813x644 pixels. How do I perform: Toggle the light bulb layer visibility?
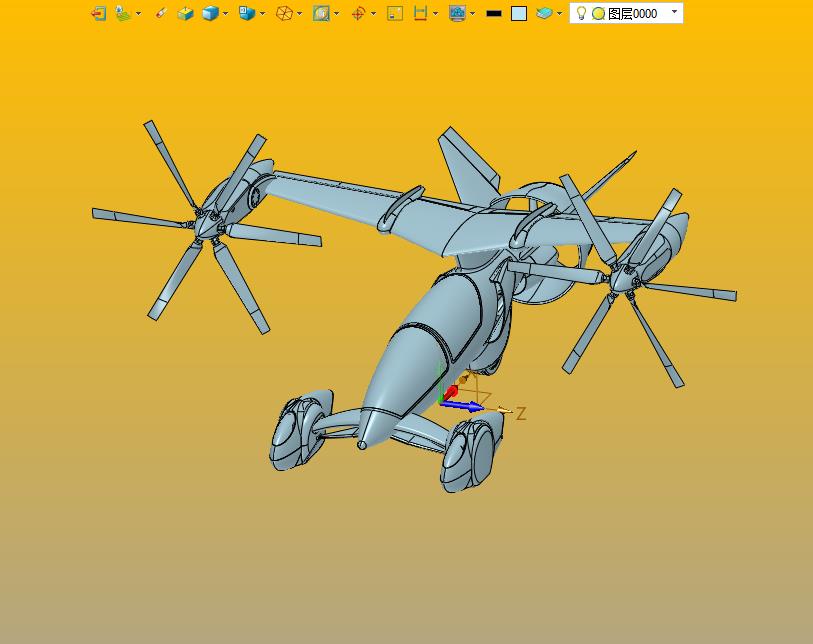581,13
